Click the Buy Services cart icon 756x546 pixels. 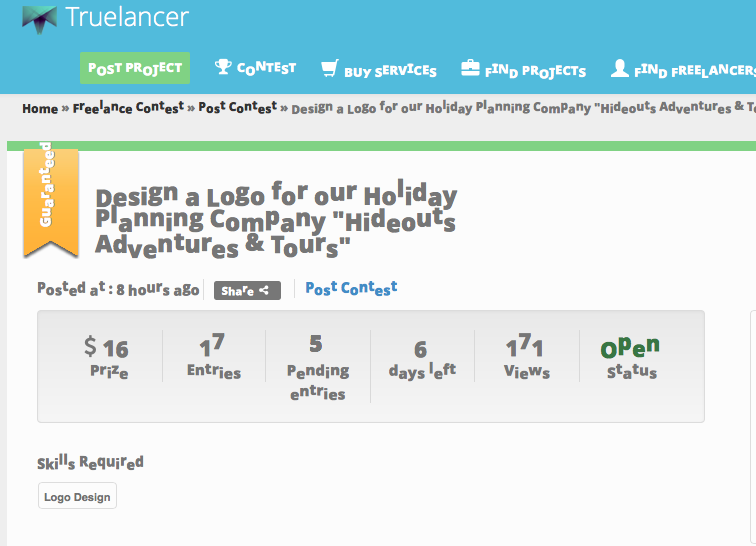[x=330, y=68]
